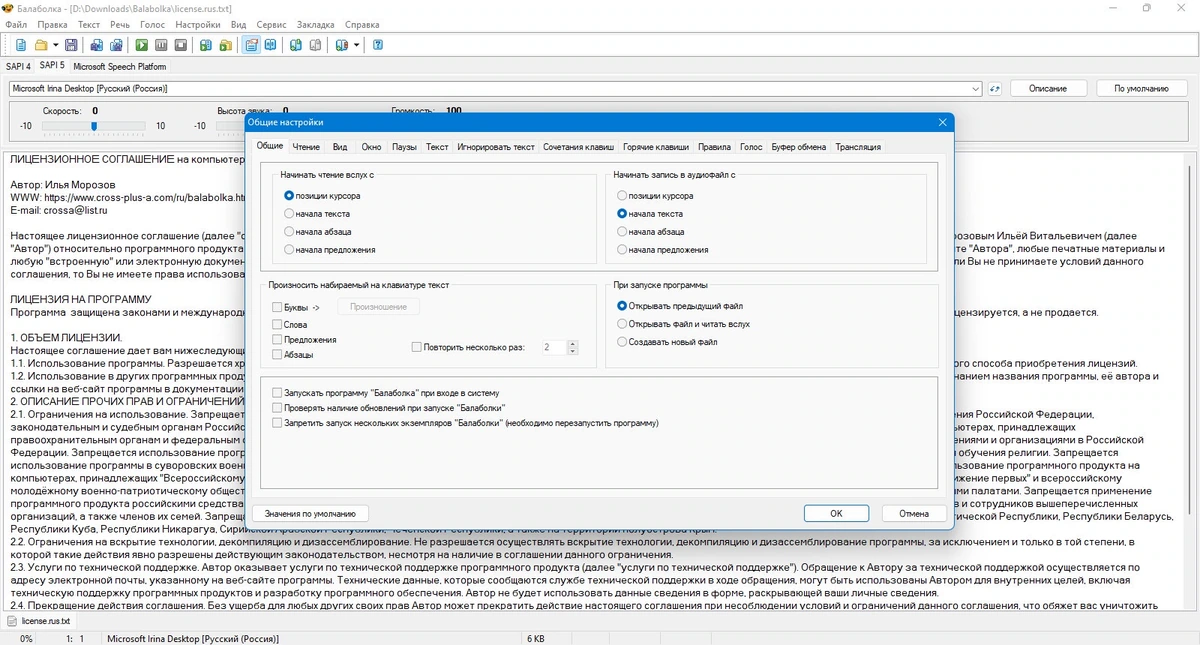
Task: Select audio recording from начала абзаца
Action: [x=623, y=232]
